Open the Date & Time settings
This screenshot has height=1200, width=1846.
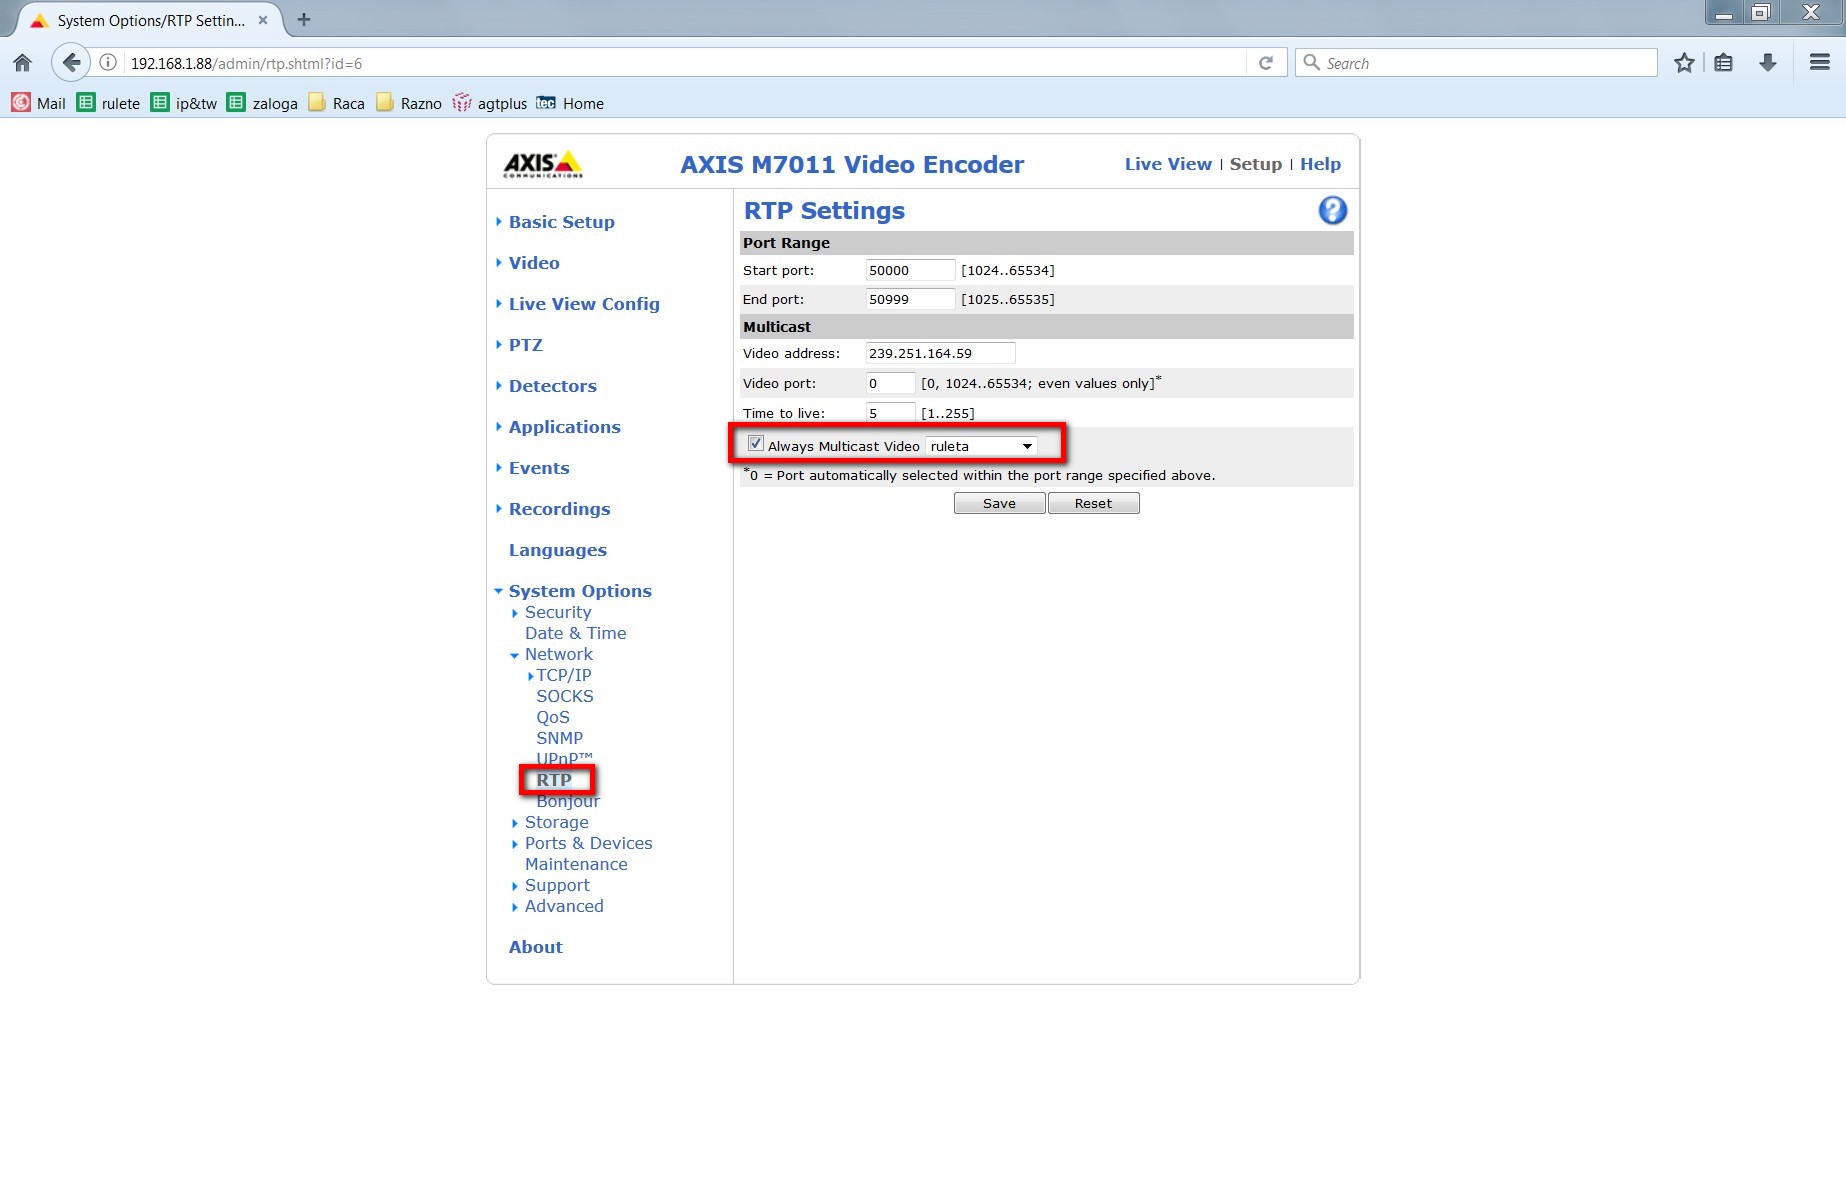click(x=575, y=633)
